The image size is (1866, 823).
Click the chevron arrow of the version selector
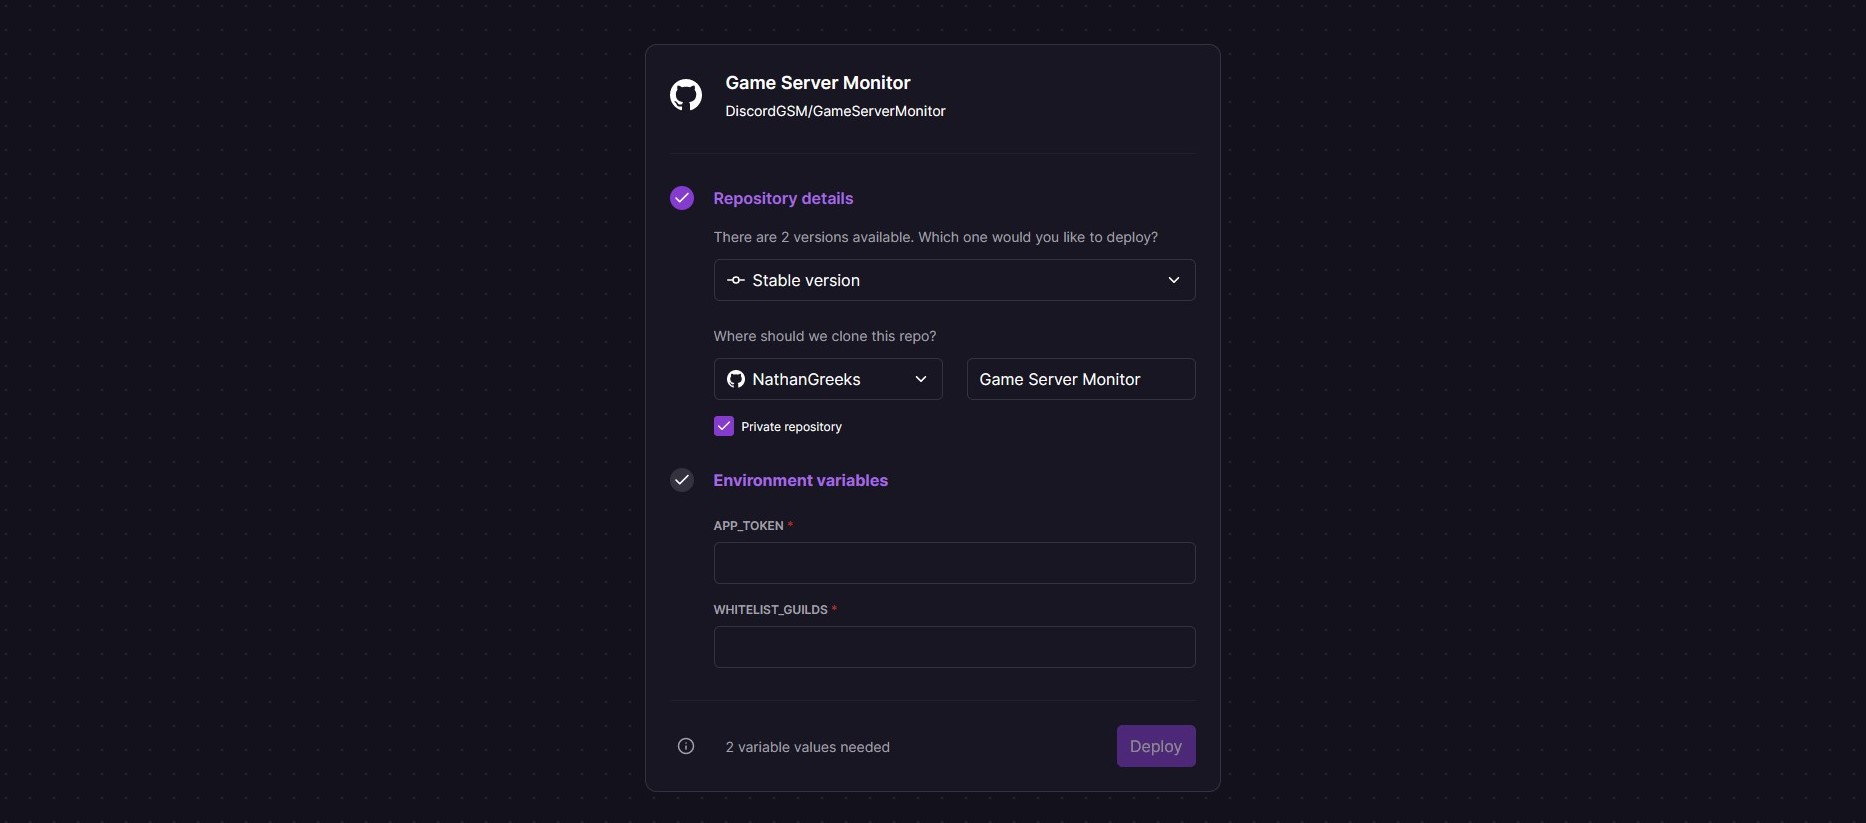[1174, 280]
